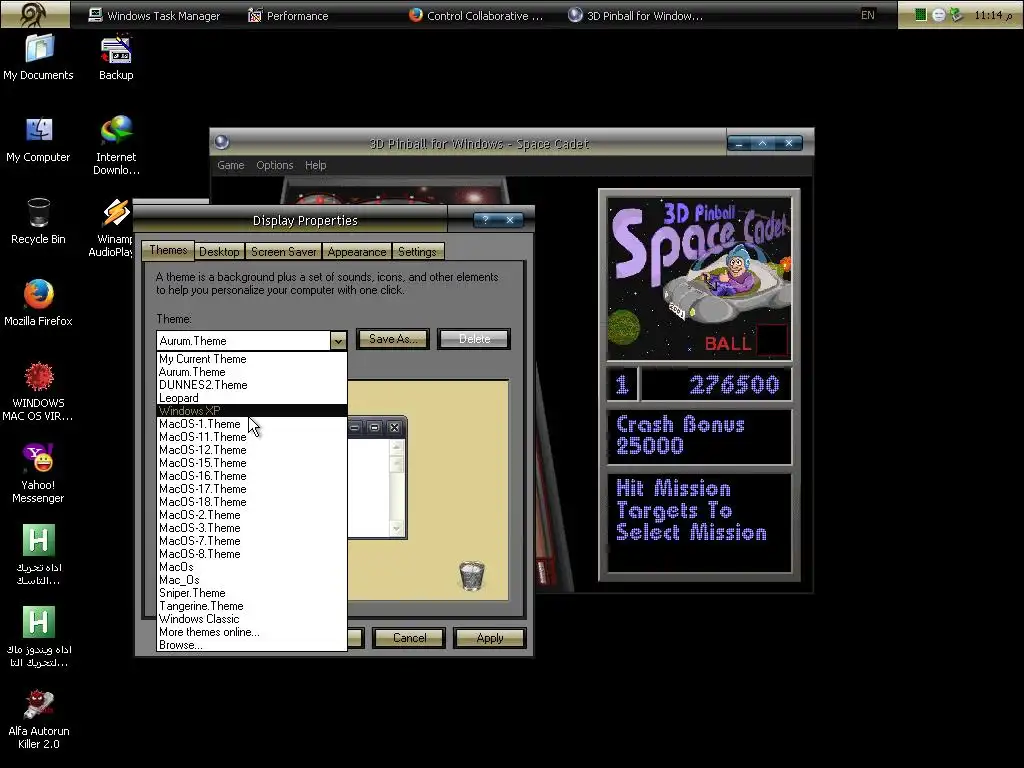Choose MacOS-7.Theme from the list
Image resolution: width=1024 pixels, height=768 pixels.
(x=252, y=541)
